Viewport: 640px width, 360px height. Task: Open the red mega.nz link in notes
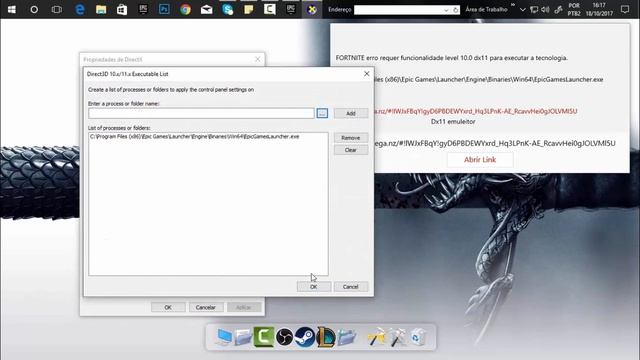pos(476,111)
